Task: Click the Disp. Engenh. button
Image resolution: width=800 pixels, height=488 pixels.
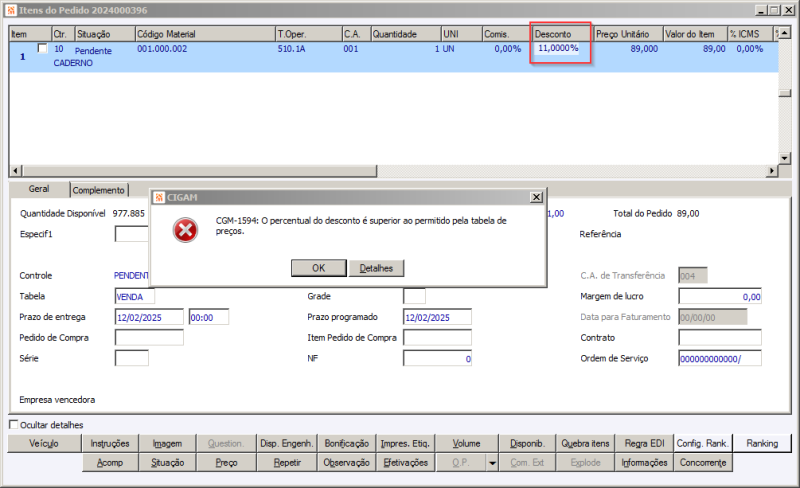Action: 286,443
